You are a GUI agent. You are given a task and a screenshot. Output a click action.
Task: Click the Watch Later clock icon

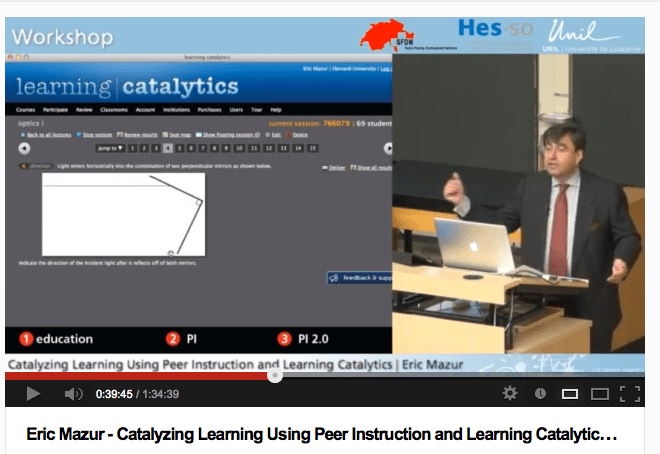pyautogui.click(x=540, y=393)
